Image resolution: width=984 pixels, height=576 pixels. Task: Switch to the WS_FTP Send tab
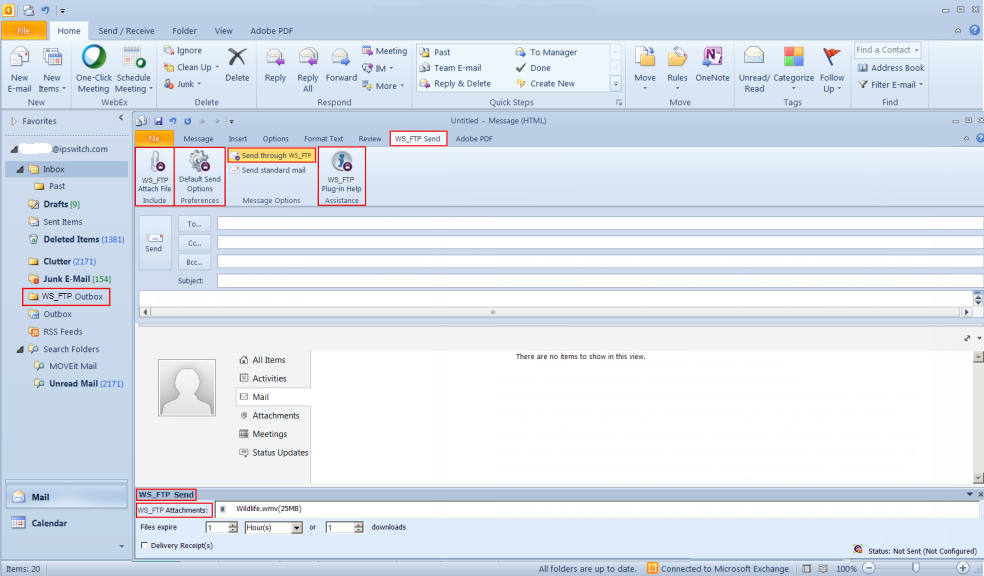(x=418, y=139)
